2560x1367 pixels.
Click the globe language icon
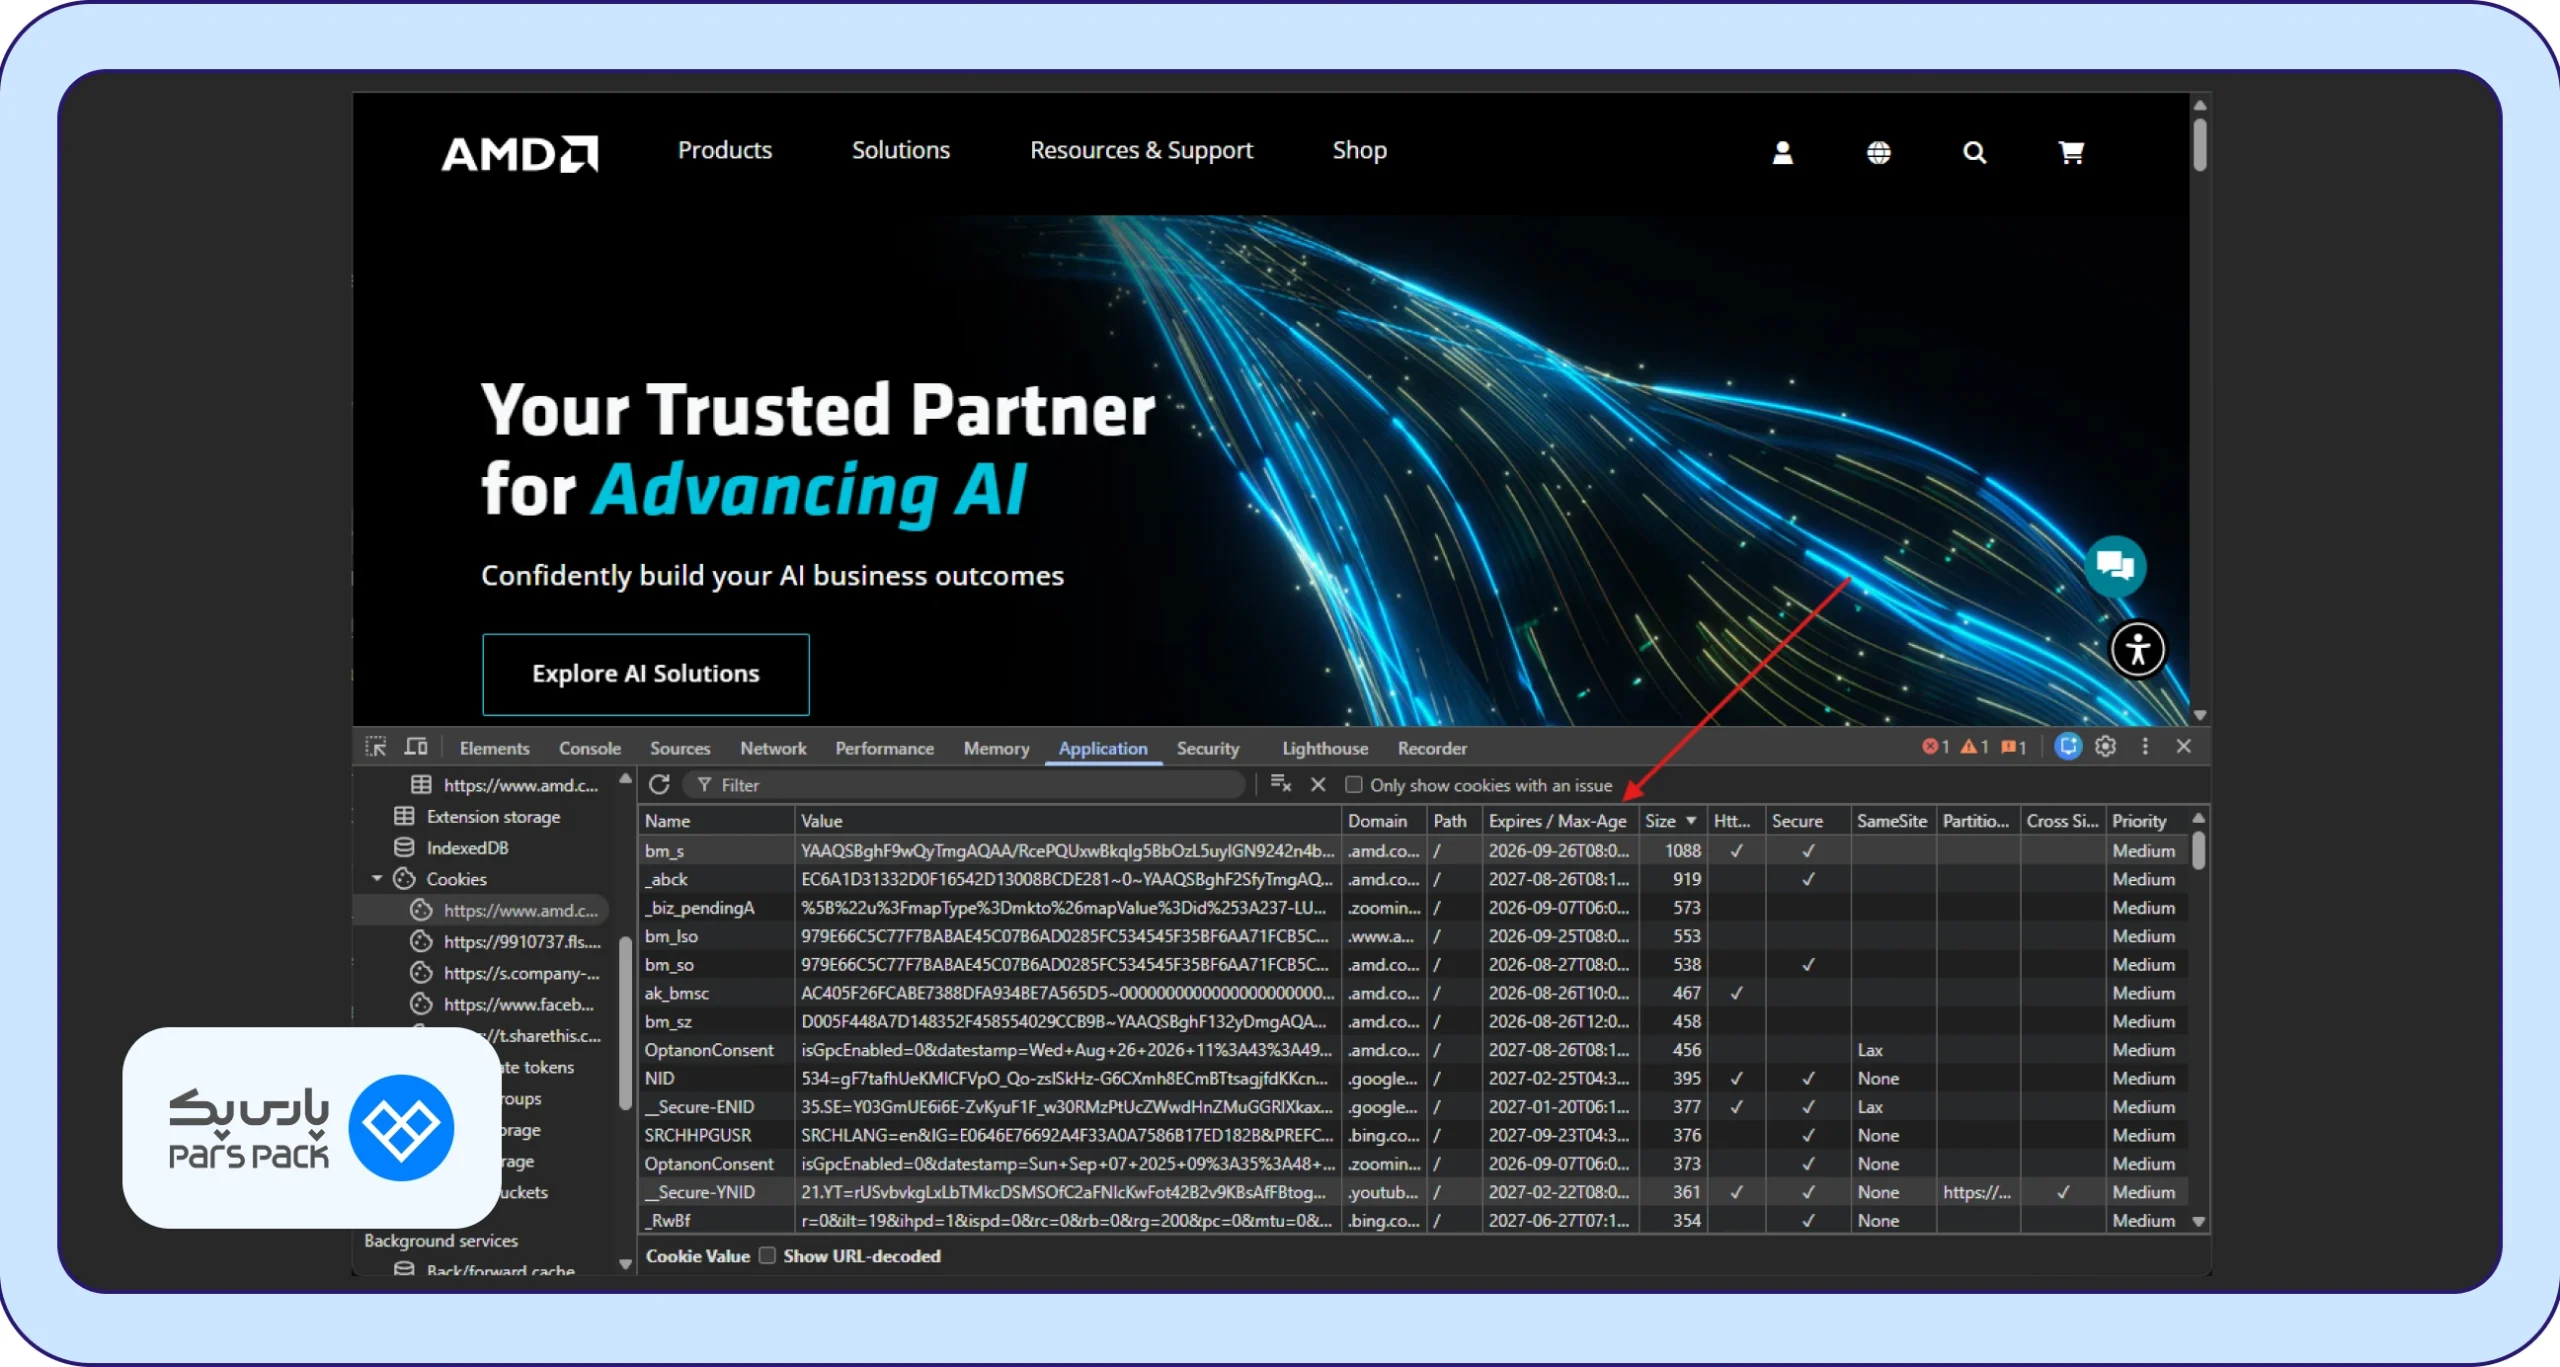(x=1878, y=152)
